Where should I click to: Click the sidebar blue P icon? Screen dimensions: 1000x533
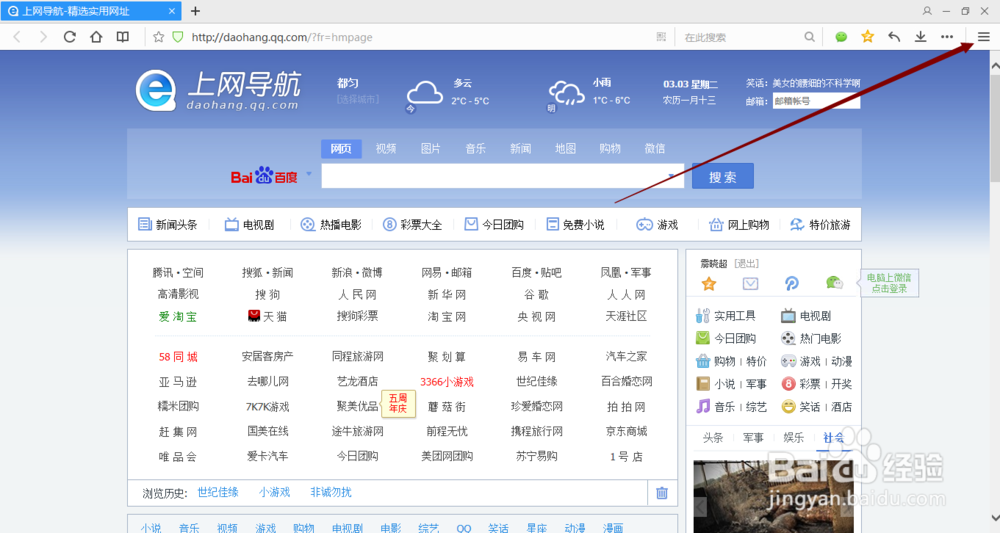tap(791, 284)
